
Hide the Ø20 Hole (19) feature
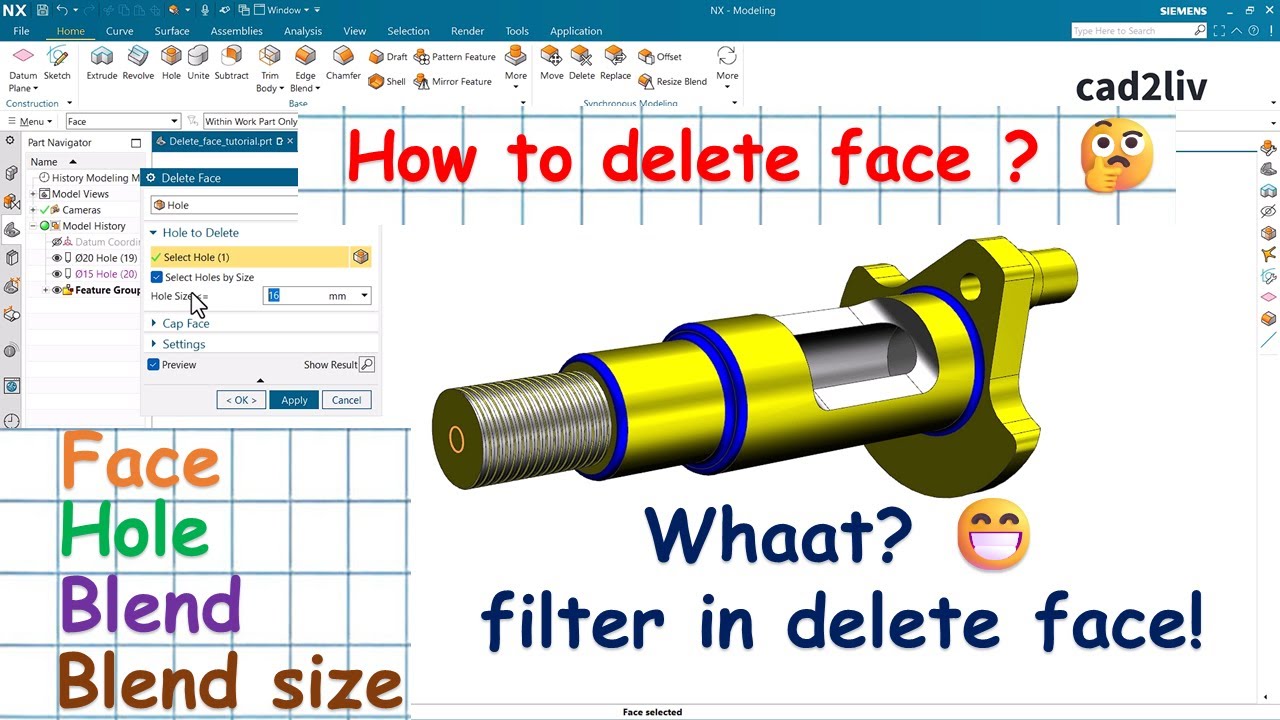click(57, 258)
